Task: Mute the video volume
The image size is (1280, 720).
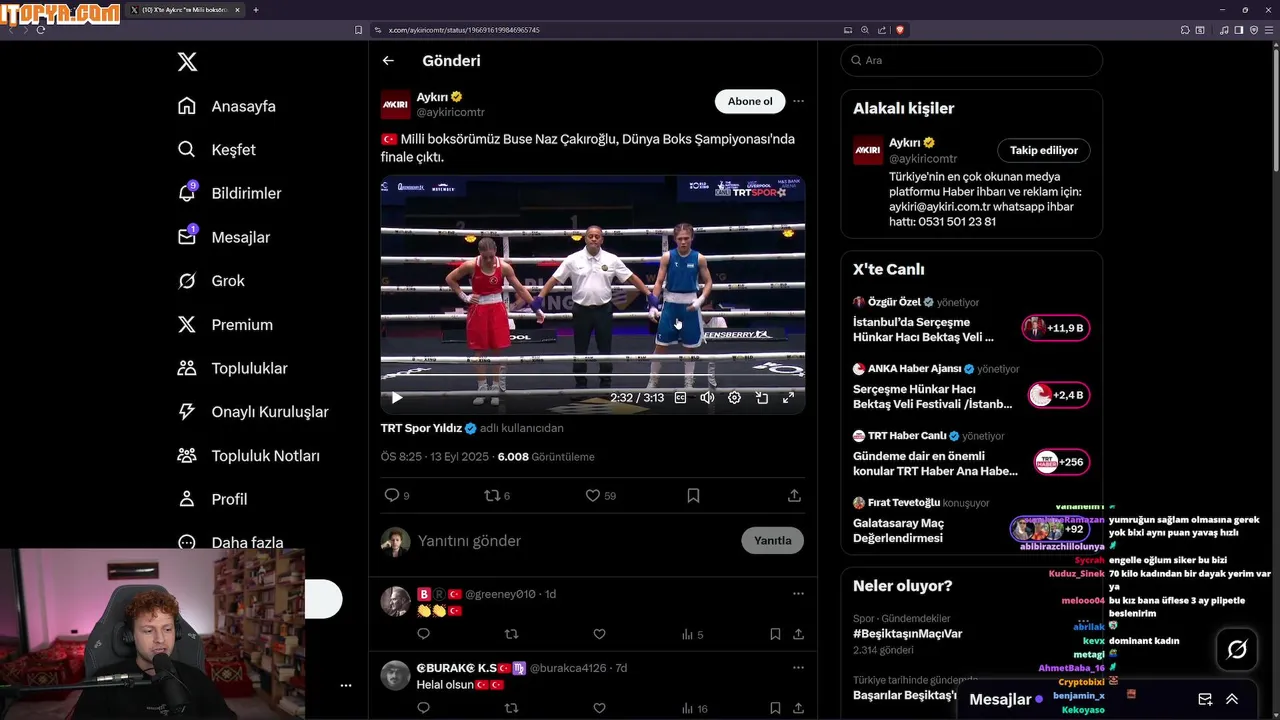Action: tap(707, 398)
